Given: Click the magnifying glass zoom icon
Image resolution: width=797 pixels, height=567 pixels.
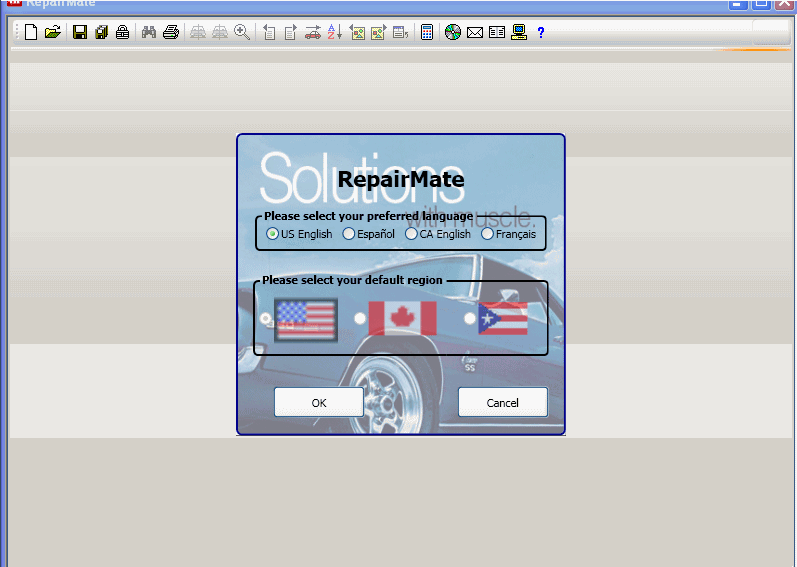Looking at the screenshot, I should [x=242, y=33].
